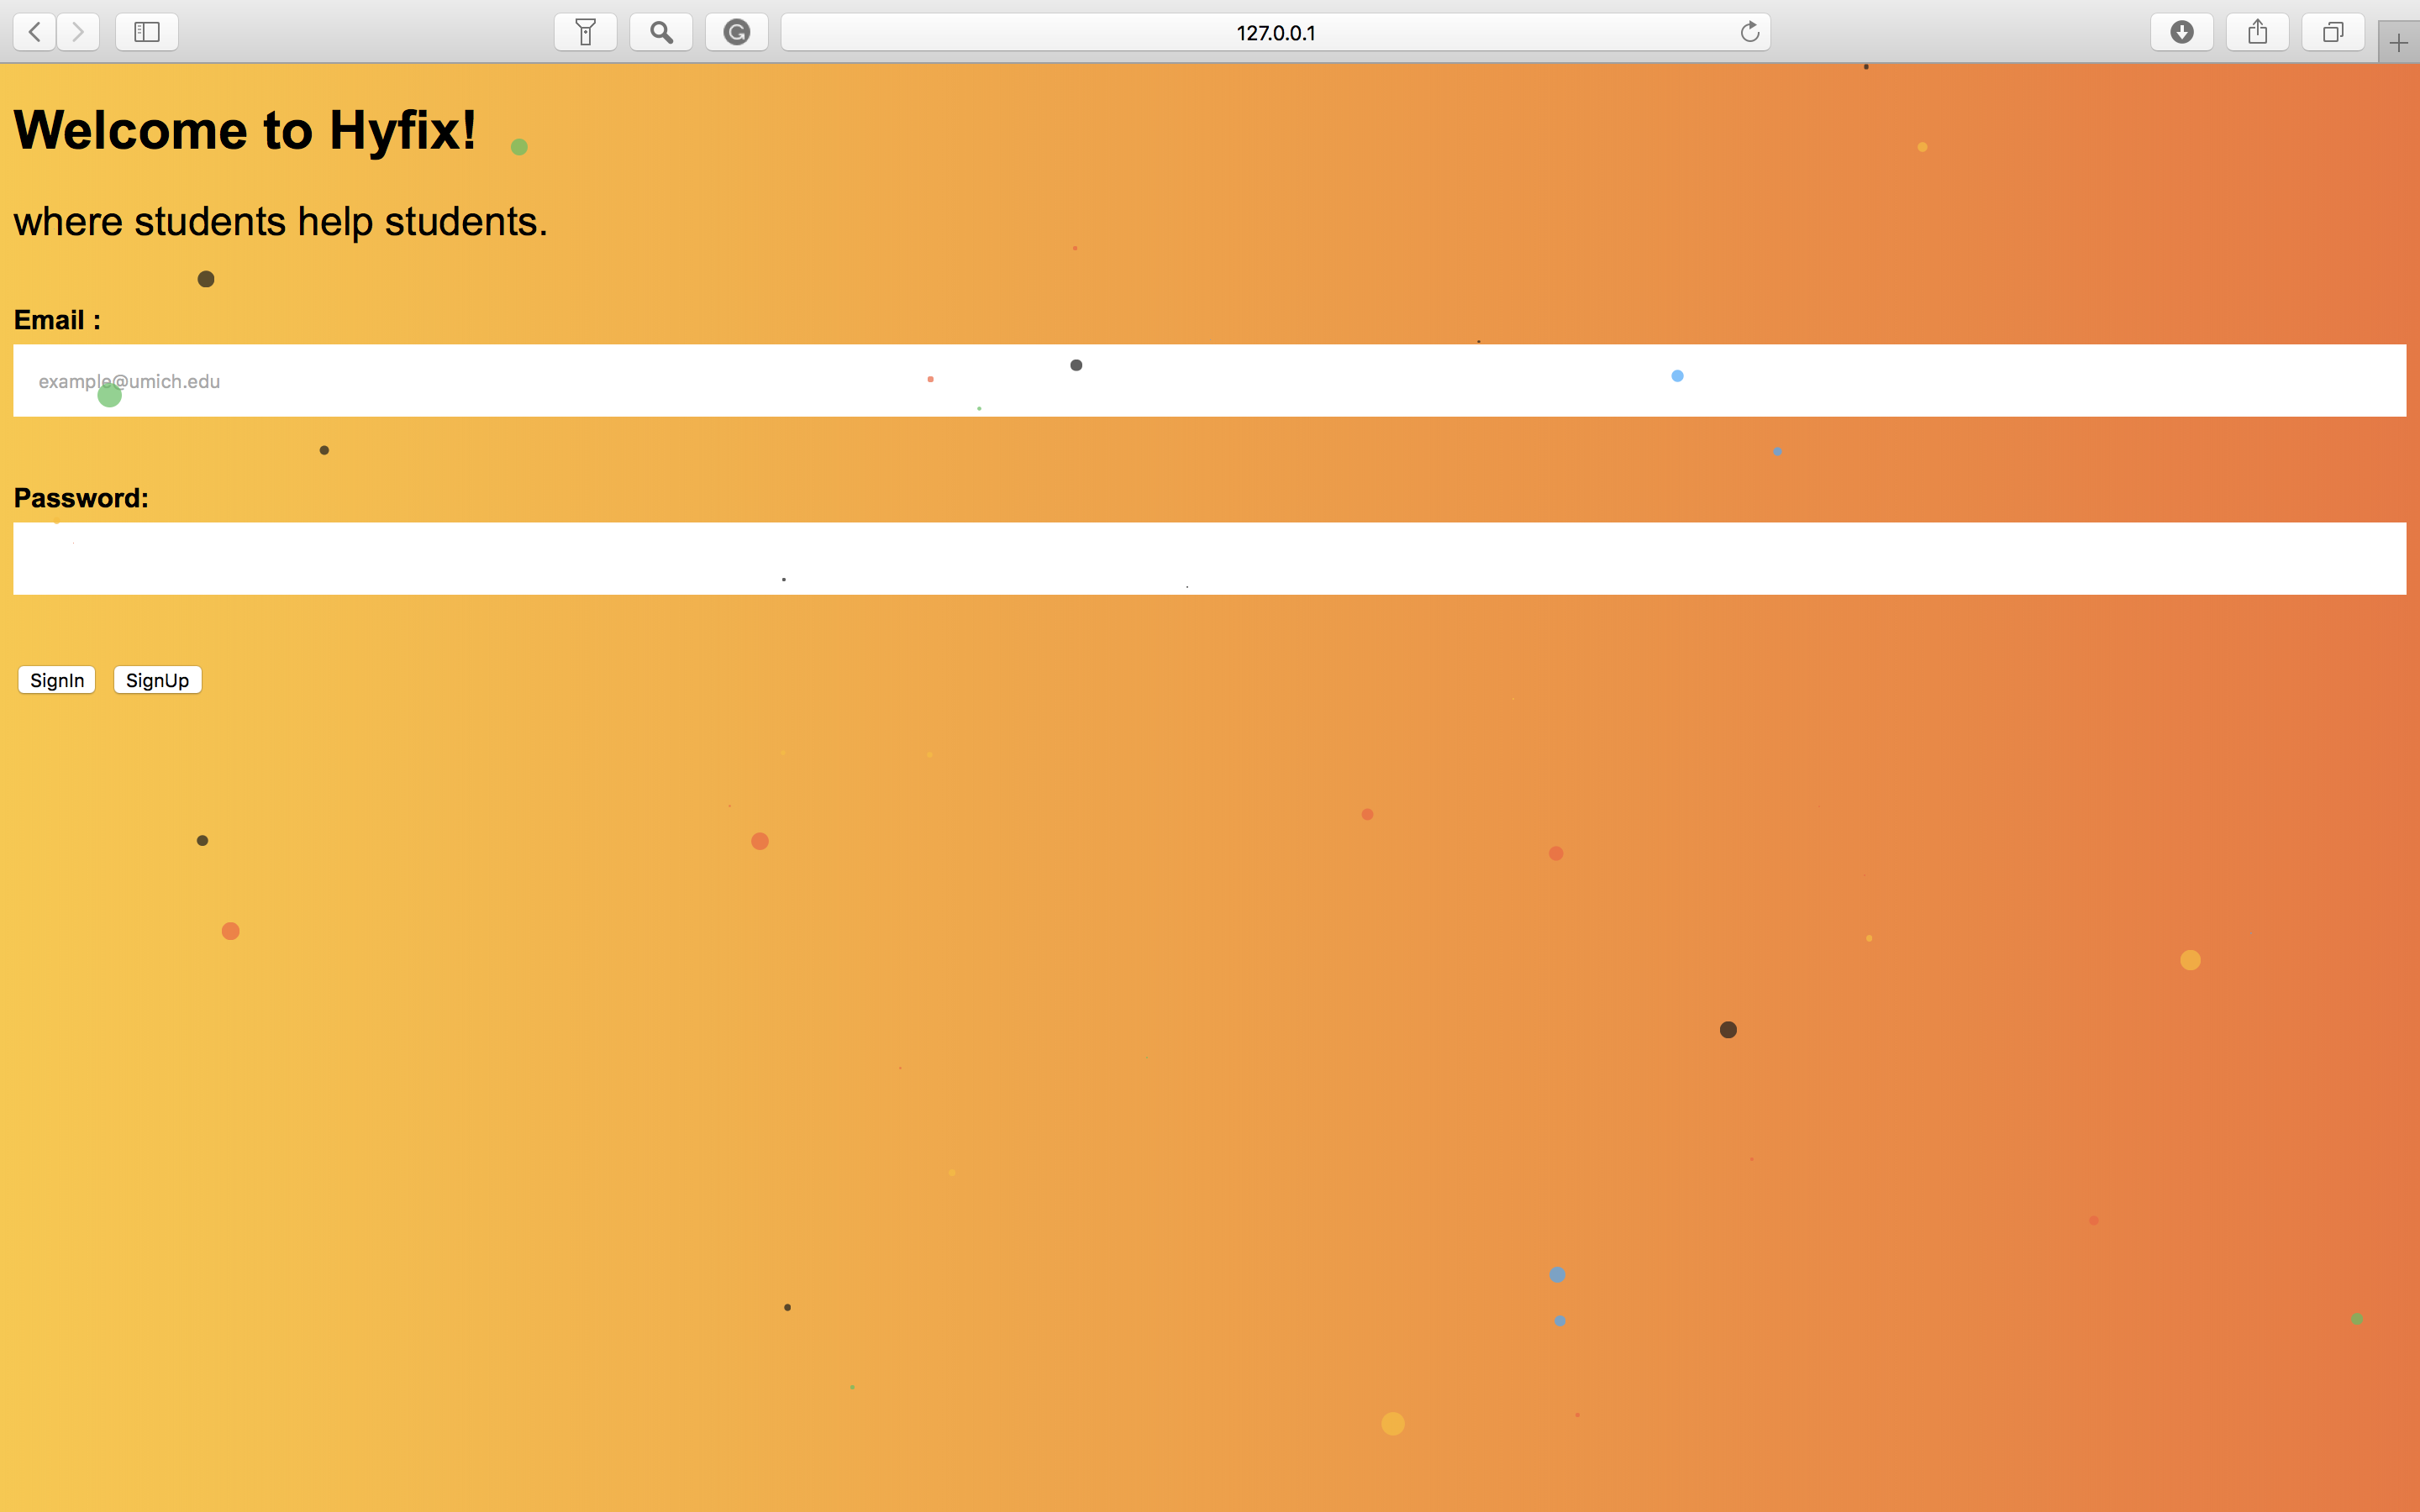Image resolution: width=2420 pixels, height=1512 pixels.
Task: Click the 'where students help students.' tagline
Action: click(x=281, y=221)
